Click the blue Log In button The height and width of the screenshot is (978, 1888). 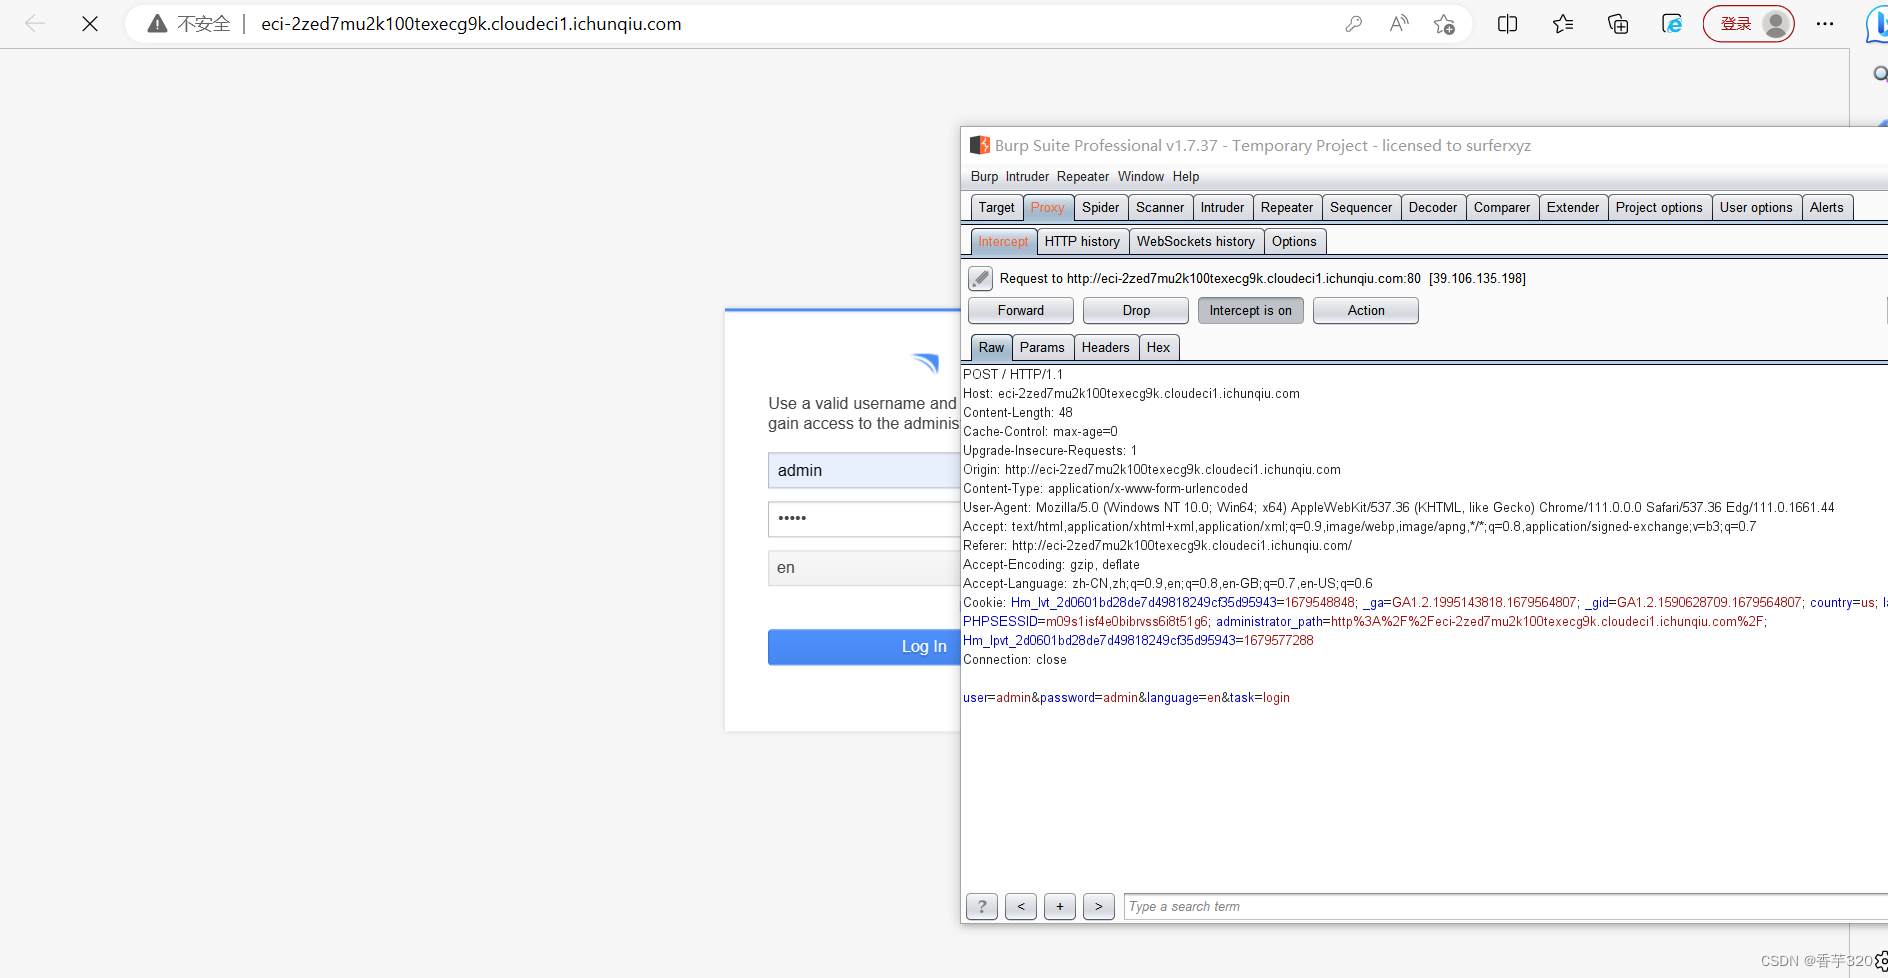pyautogui.click(x=864, y=647)
